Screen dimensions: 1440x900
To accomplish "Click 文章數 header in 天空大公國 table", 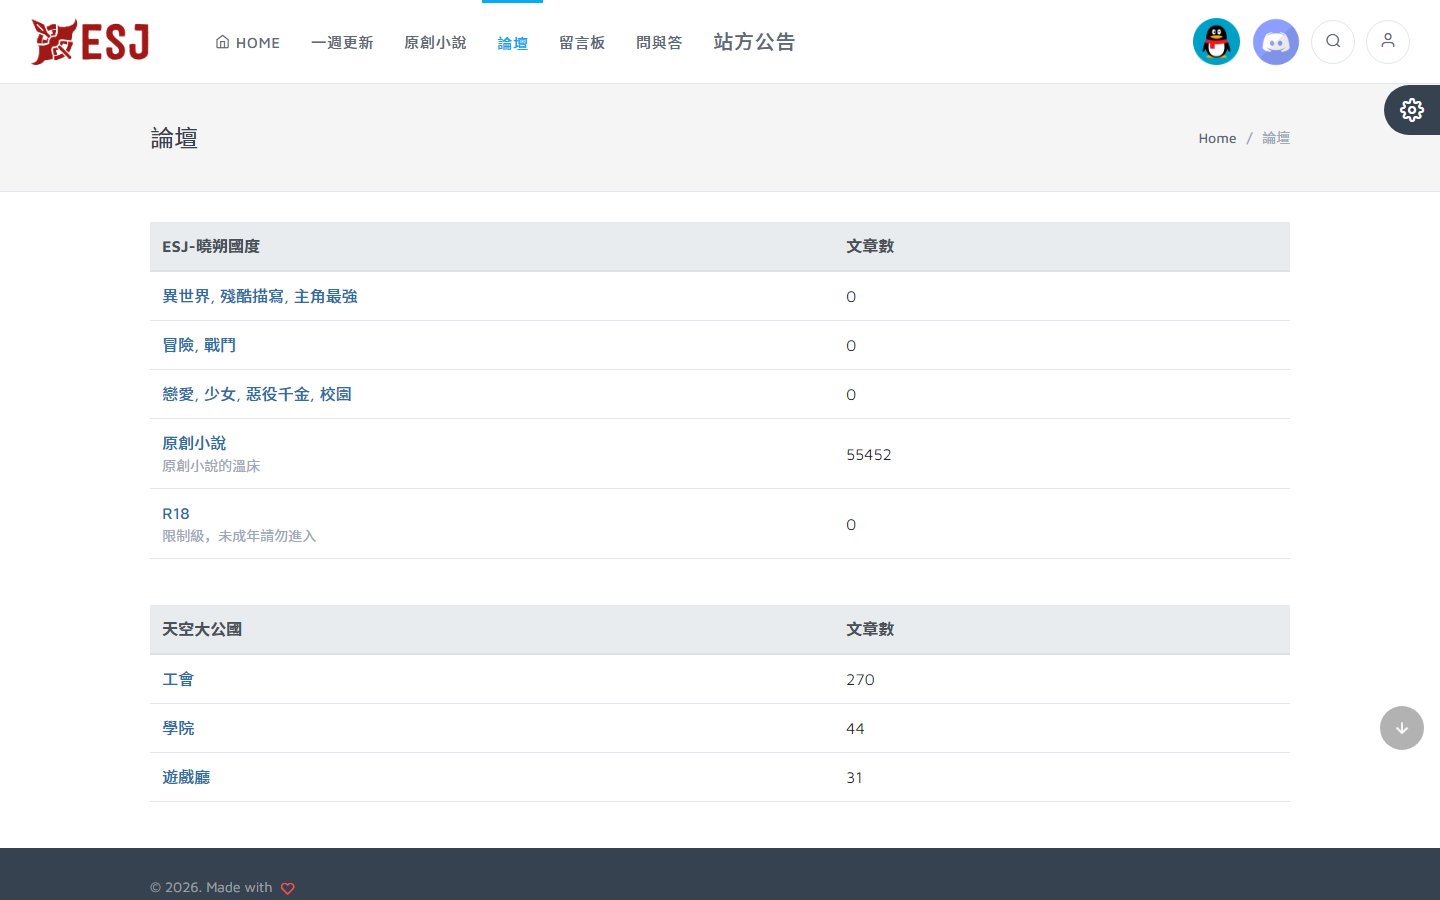I will [x=870, y=629].
